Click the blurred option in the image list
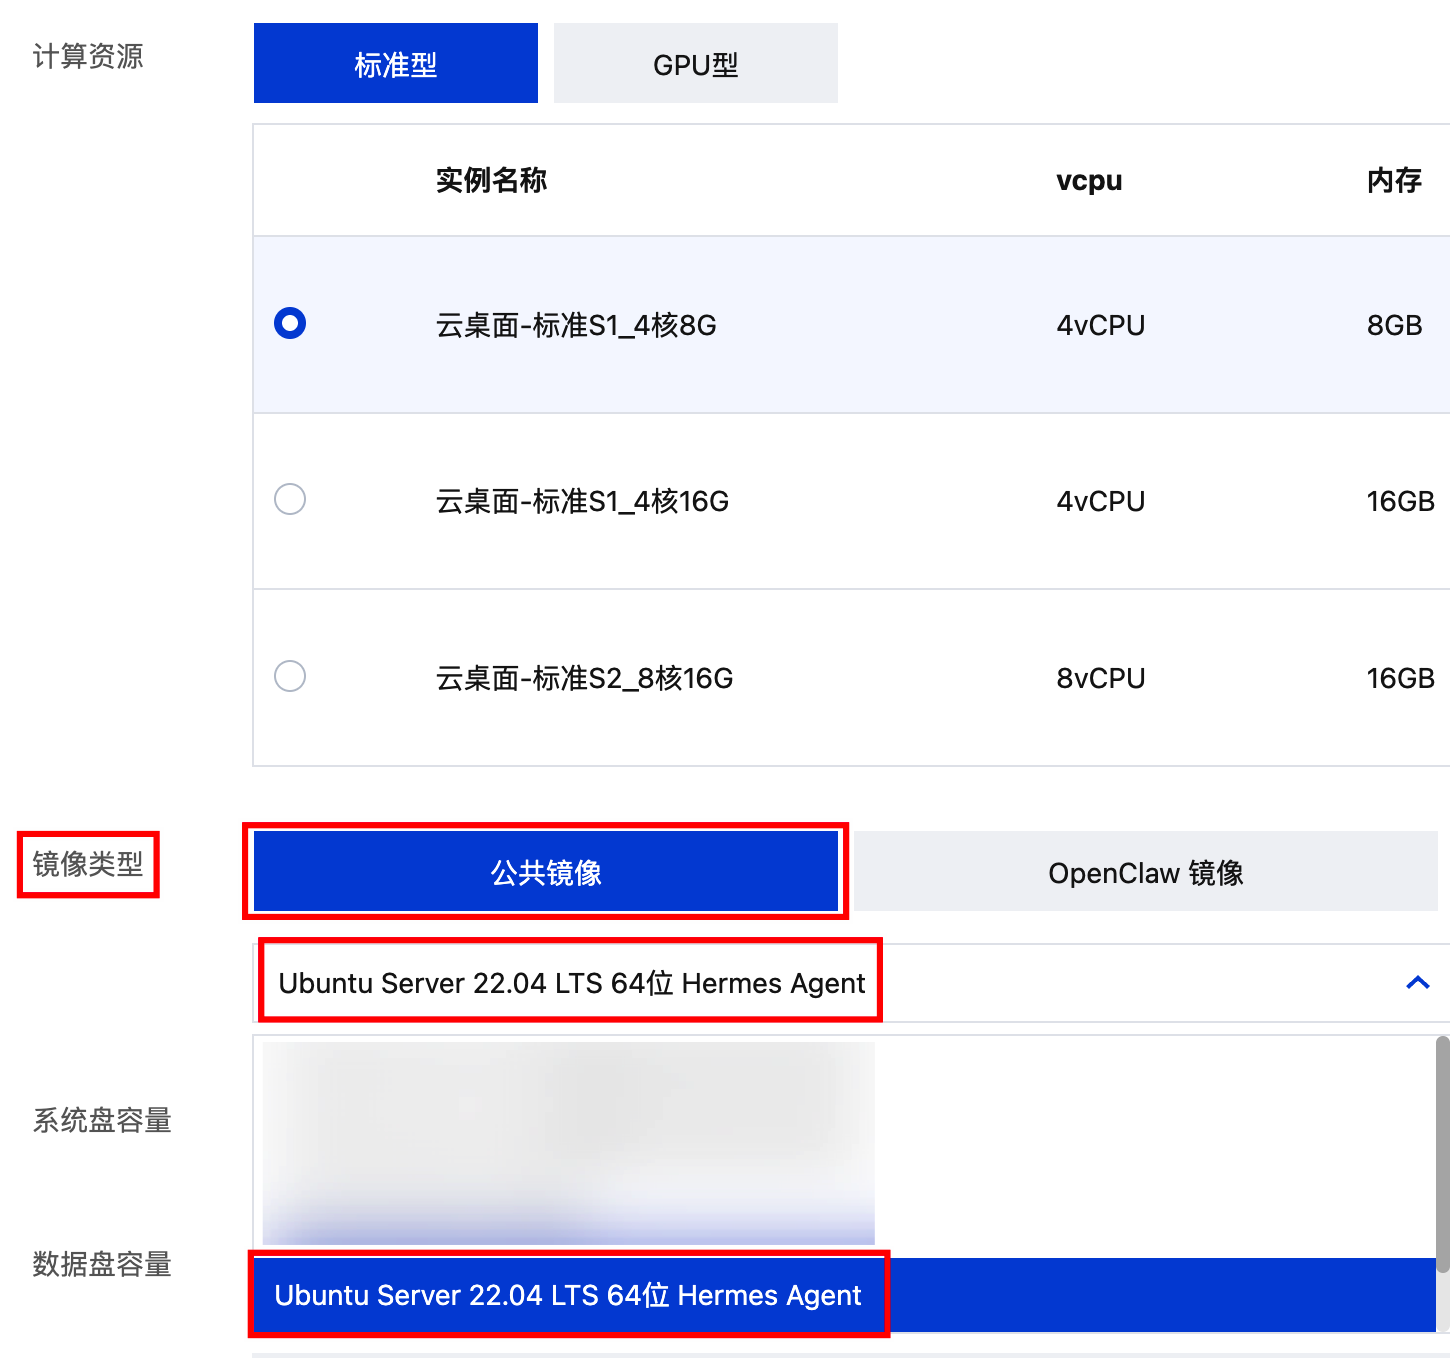This screenshot has height=1358, width=1450. coord(568,1142)
